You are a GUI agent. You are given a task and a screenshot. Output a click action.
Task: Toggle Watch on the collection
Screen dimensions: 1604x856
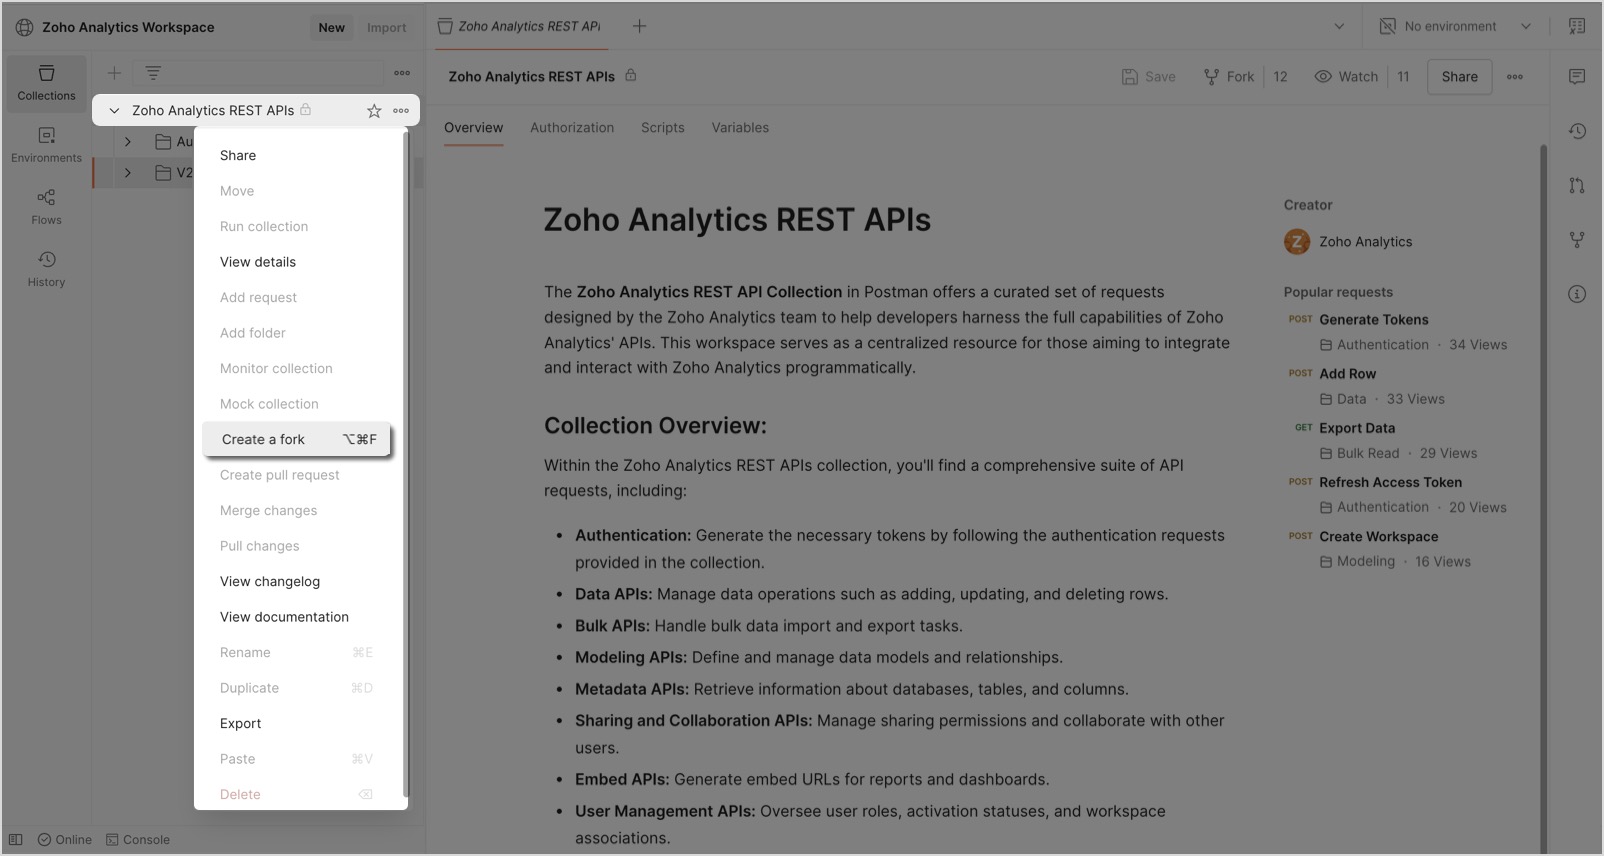(x=1346, y=77)
